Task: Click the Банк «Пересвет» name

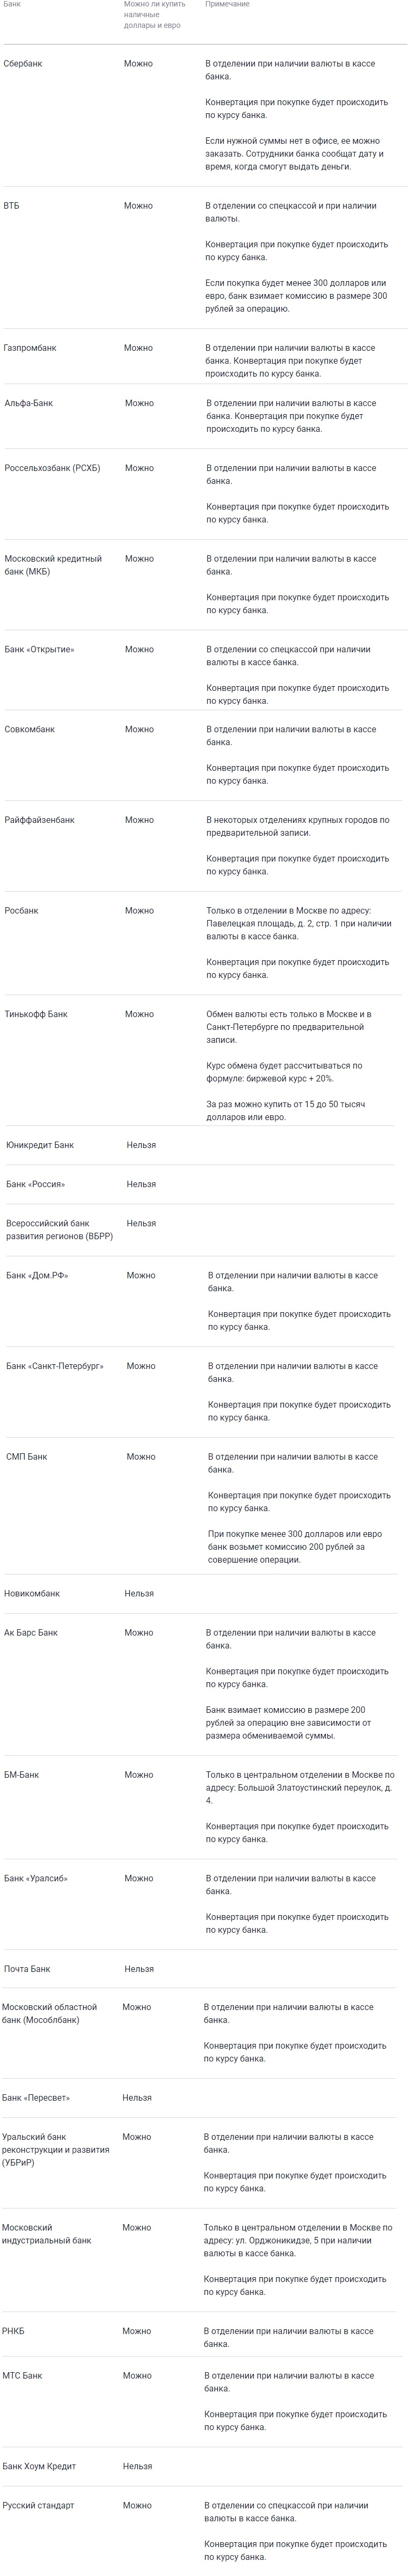Action: pos(36,2097)
